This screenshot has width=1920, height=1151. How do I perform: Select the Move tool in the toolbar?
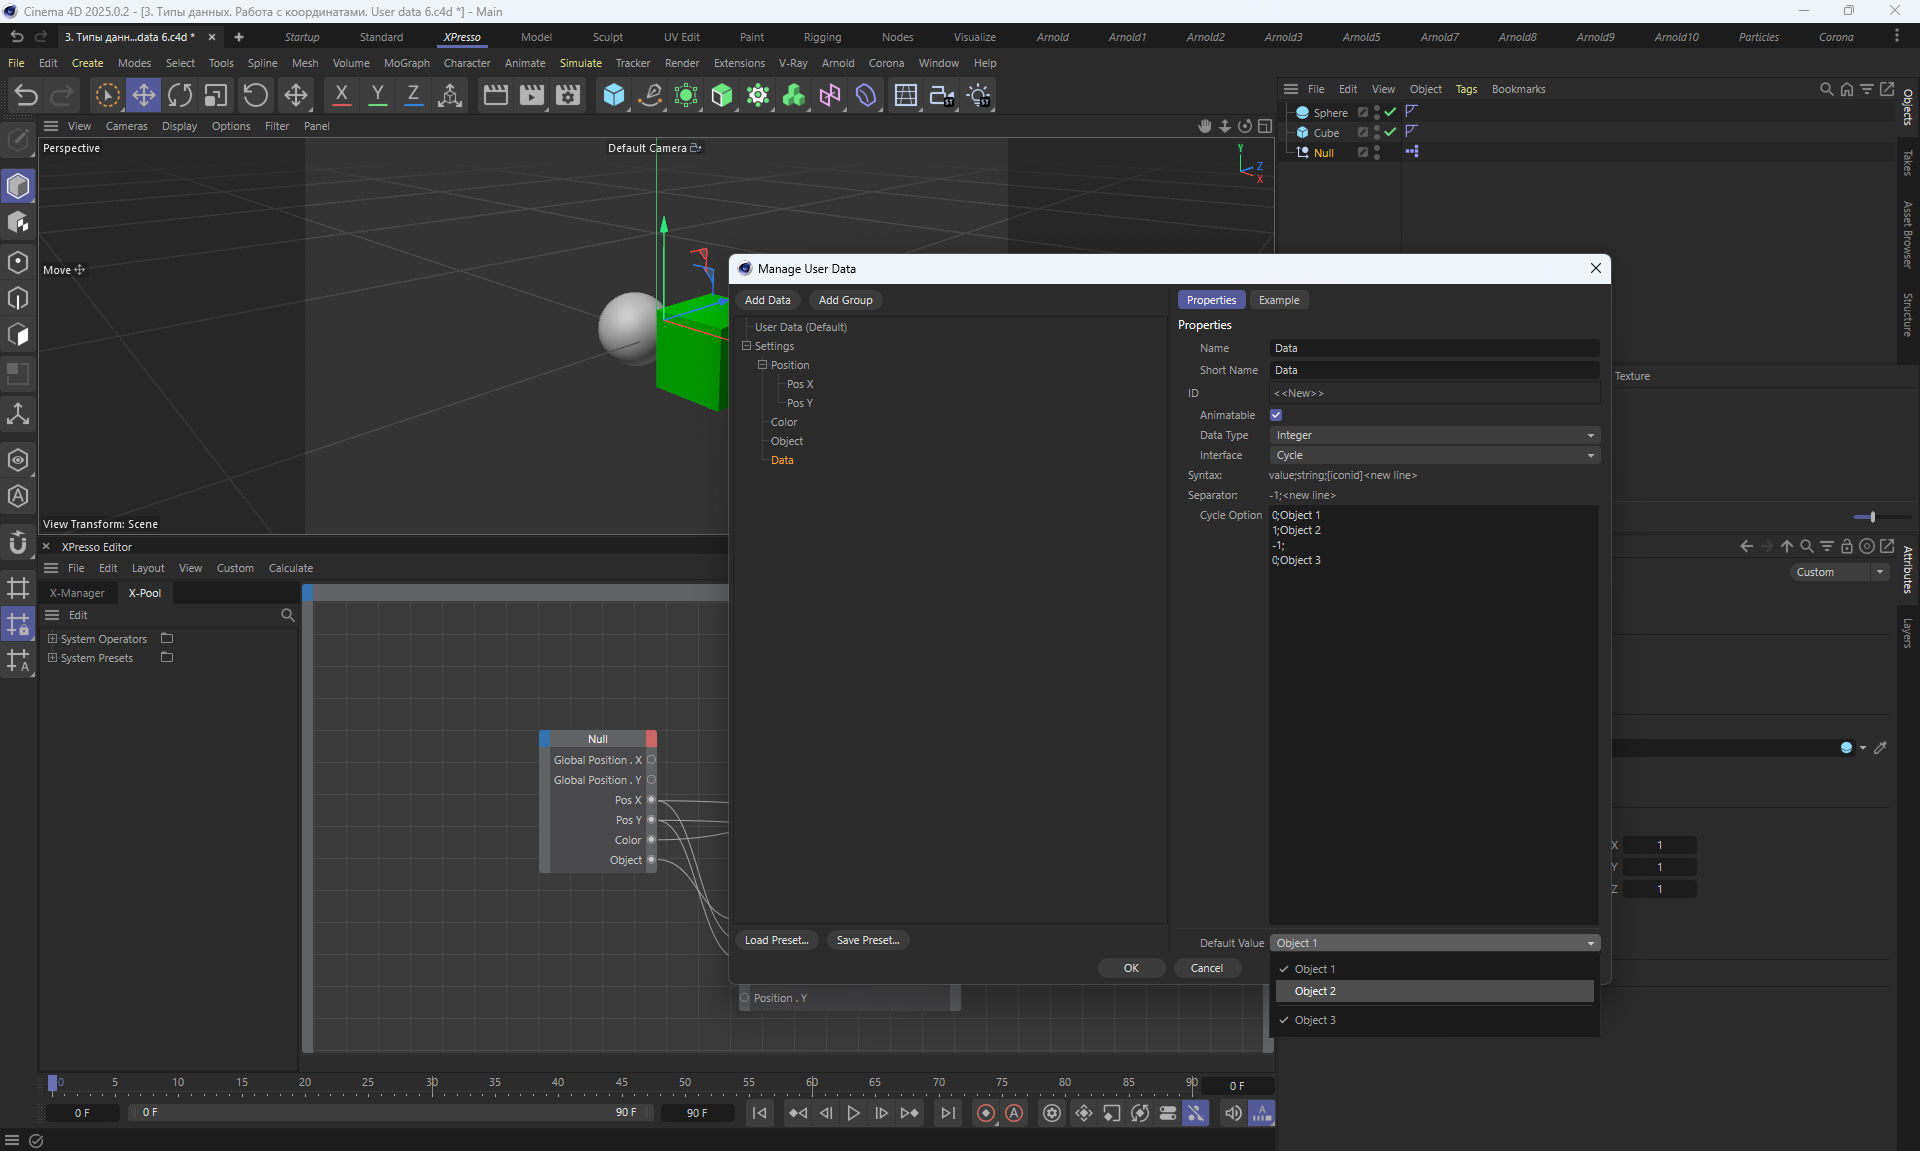click(143, 95)
